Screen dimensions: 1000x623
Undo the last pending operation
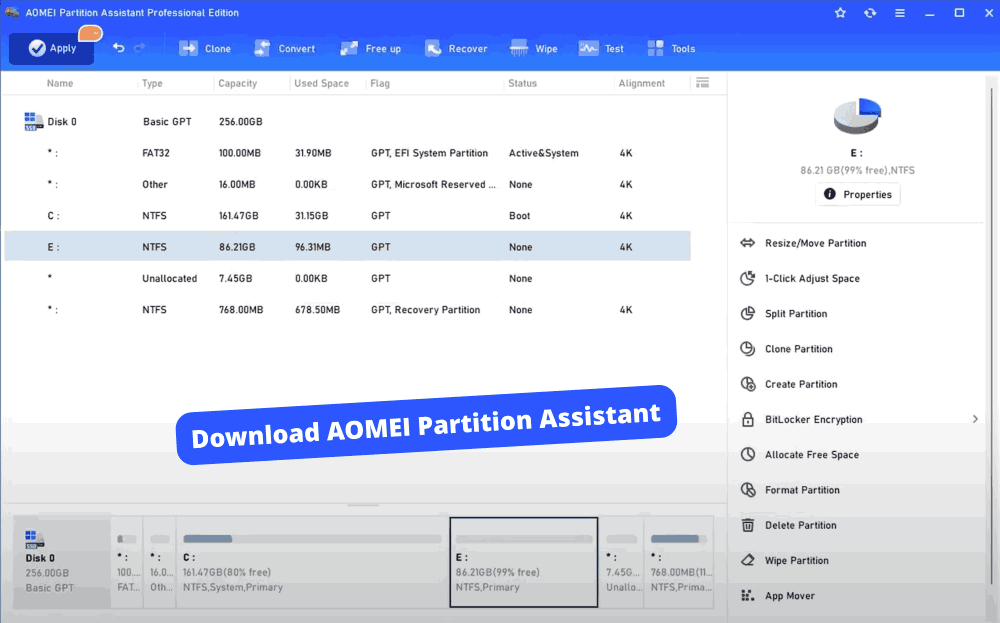click(119, 48)
